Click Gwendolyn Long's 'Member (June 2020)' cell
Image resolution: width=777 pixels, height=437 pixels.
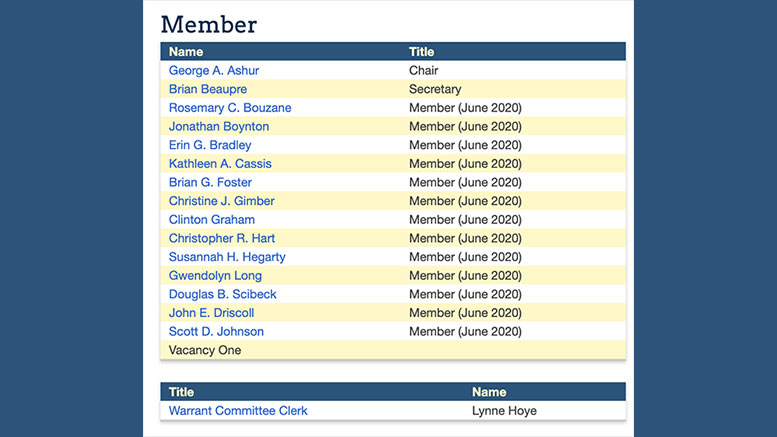[x=465, y=275]
